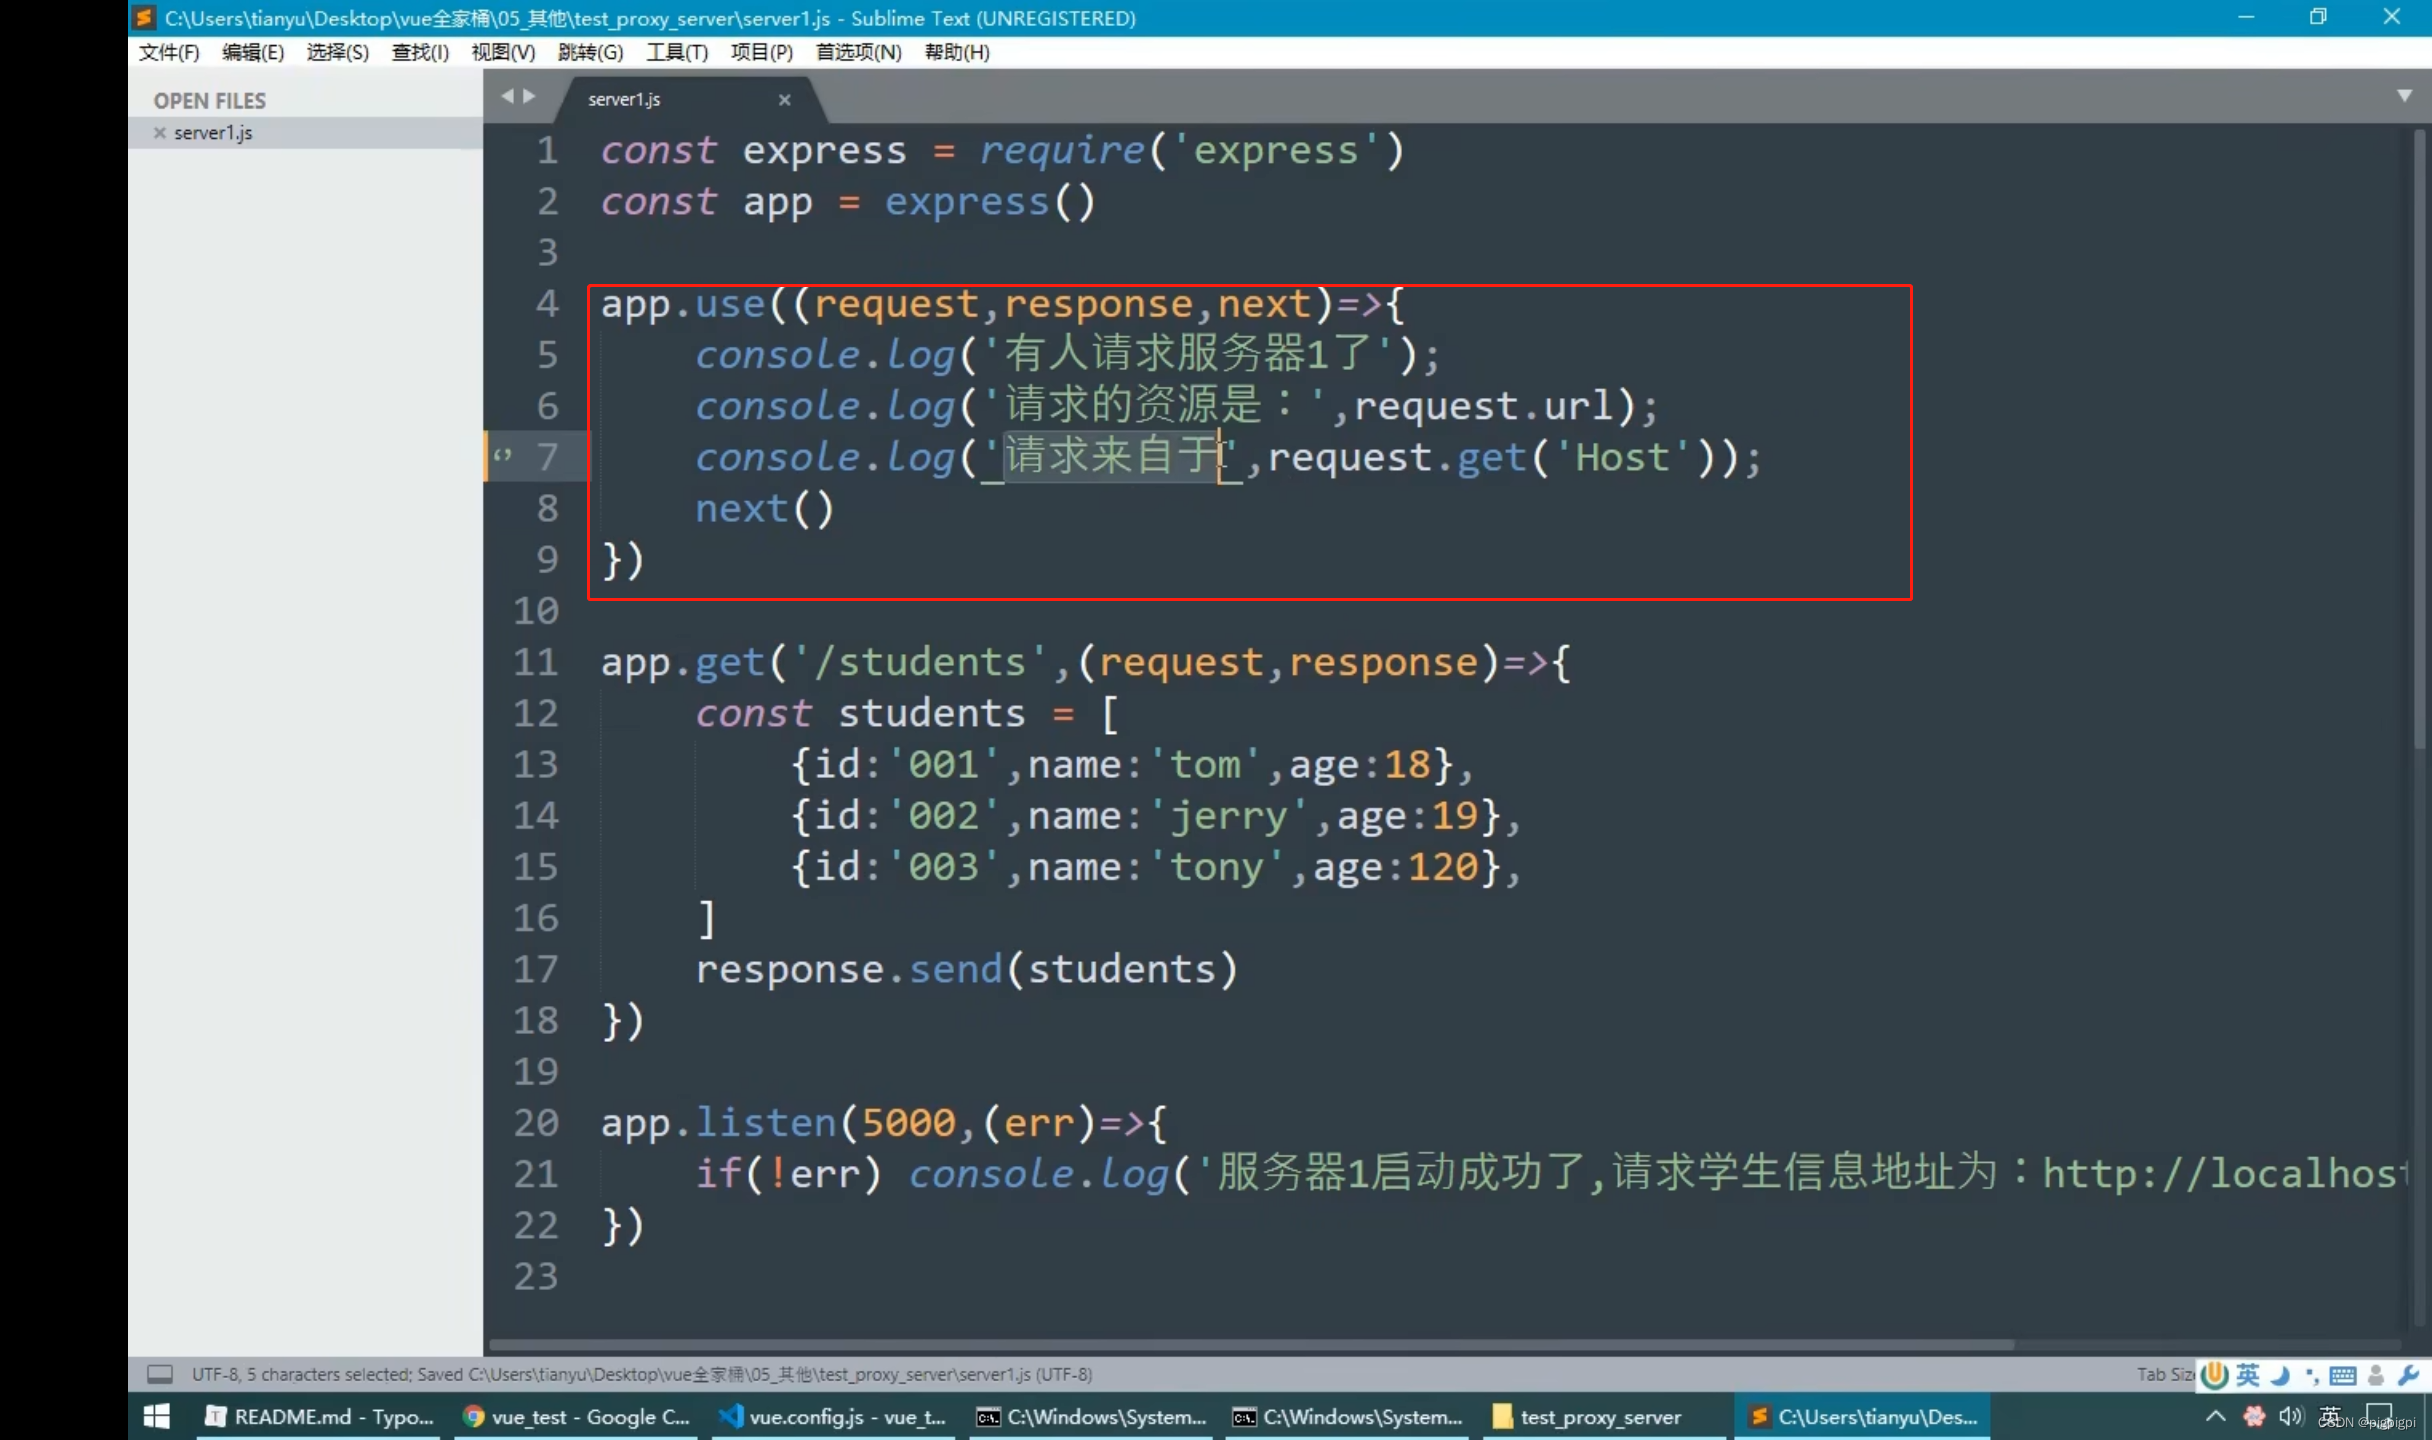Click '/students' string in line 11
The height and width of the screenshot is (1440, 2432).
[x=920, y=662]
